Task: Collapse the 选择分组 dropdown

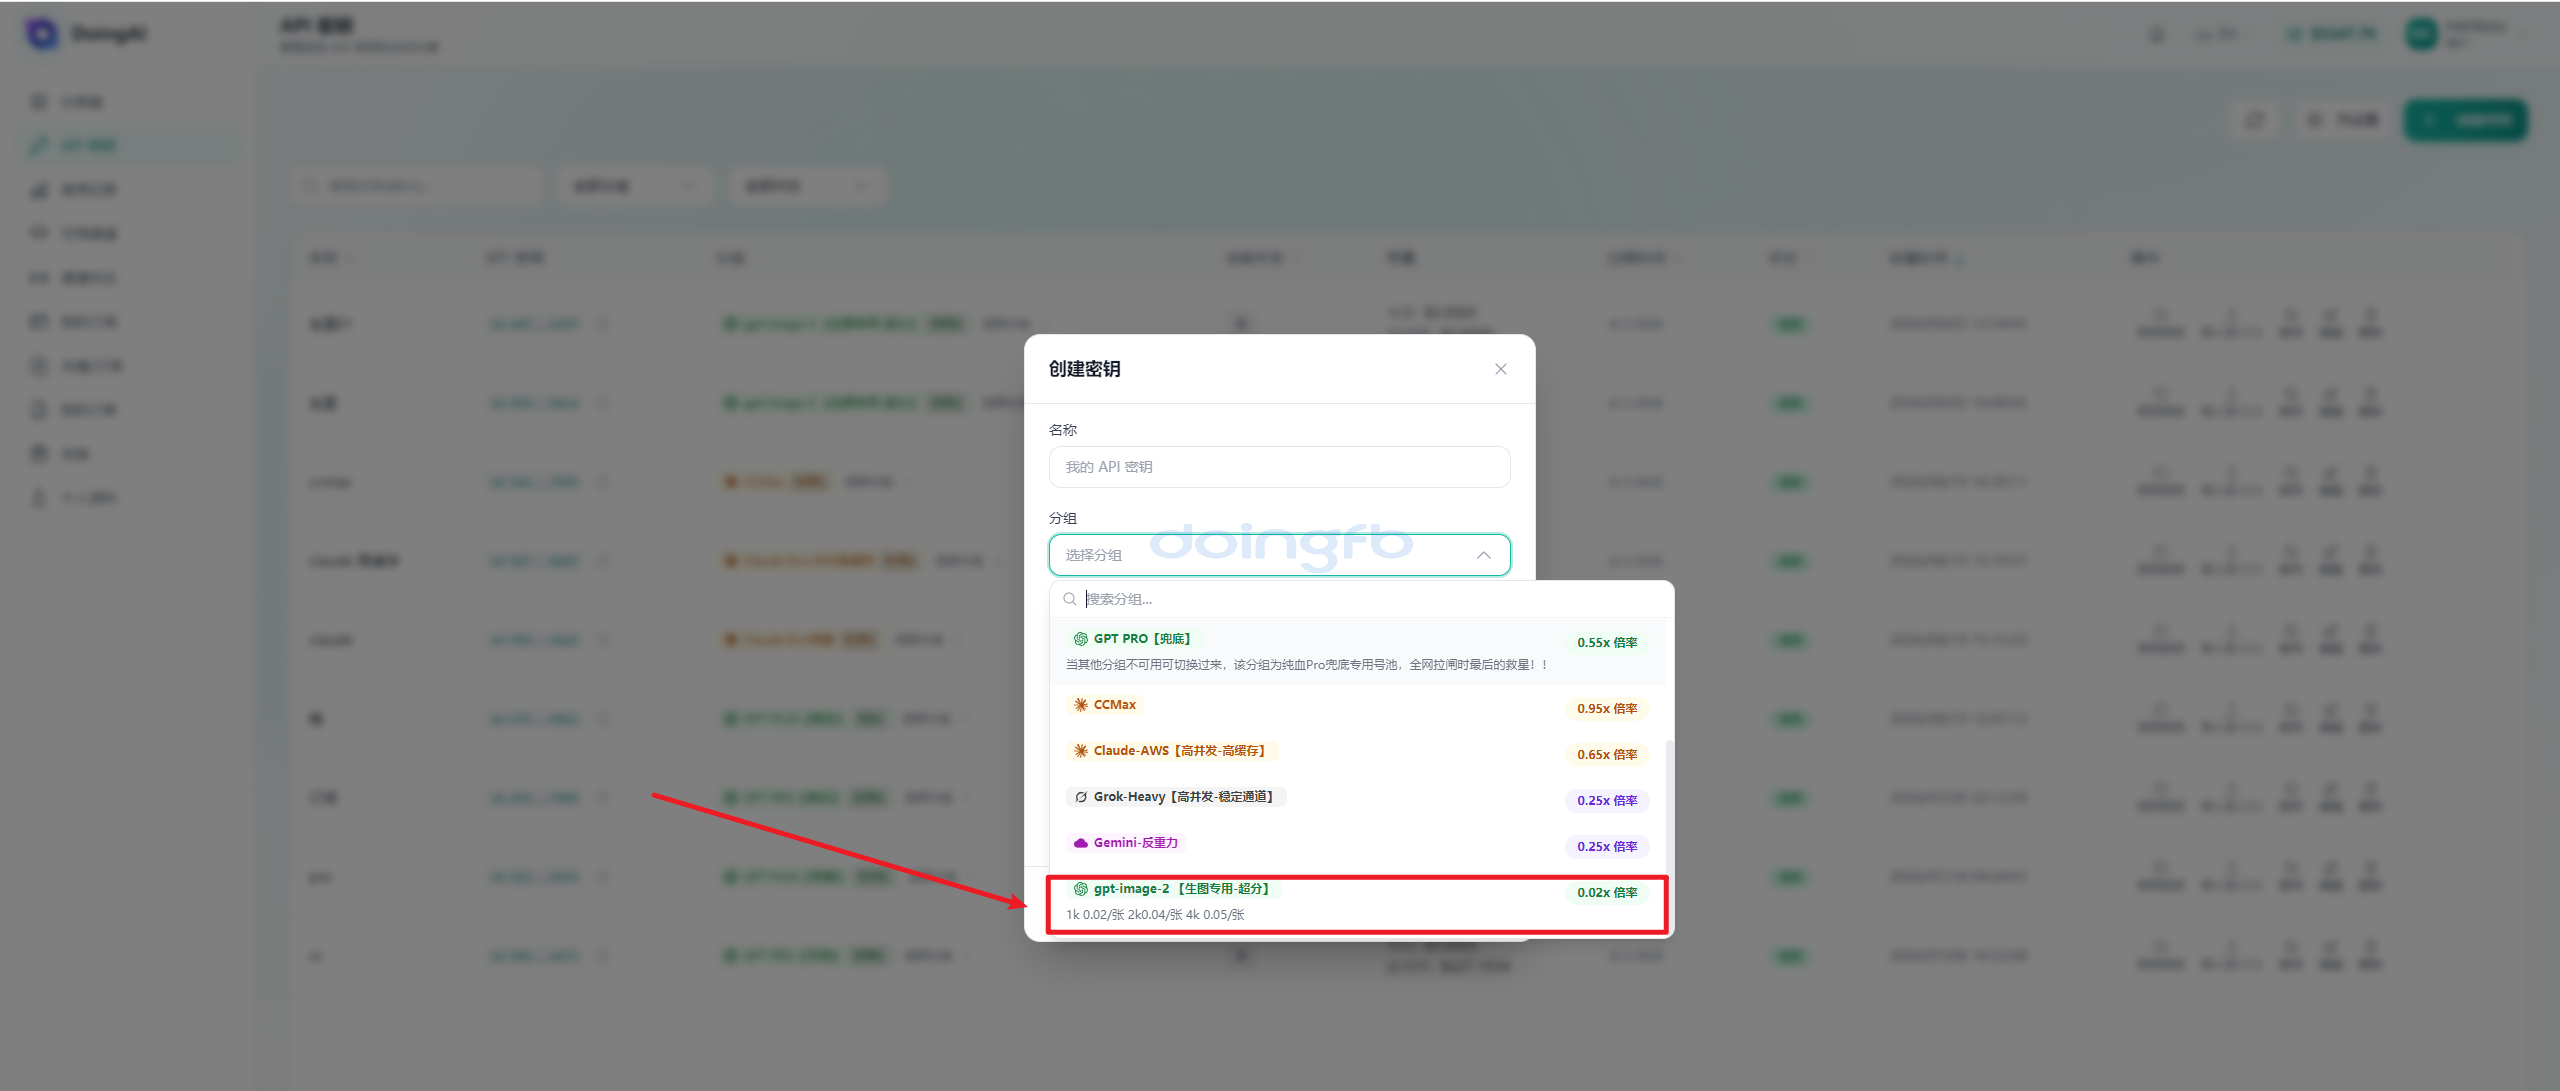Action: [1484, 555]
